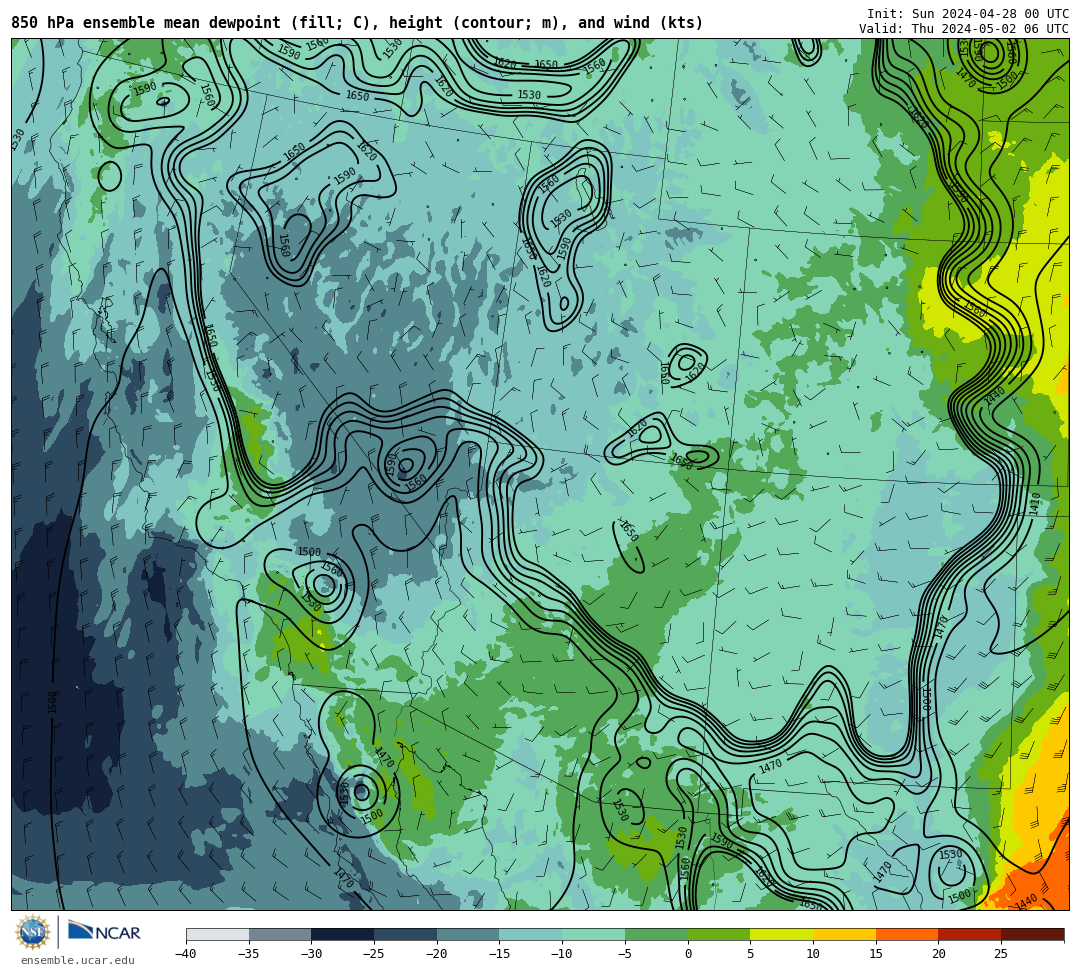The width and height of the screenshot is (1080, 973).
Task: Click the -30 colorbar tick label
Action: (x=311, y=954)
